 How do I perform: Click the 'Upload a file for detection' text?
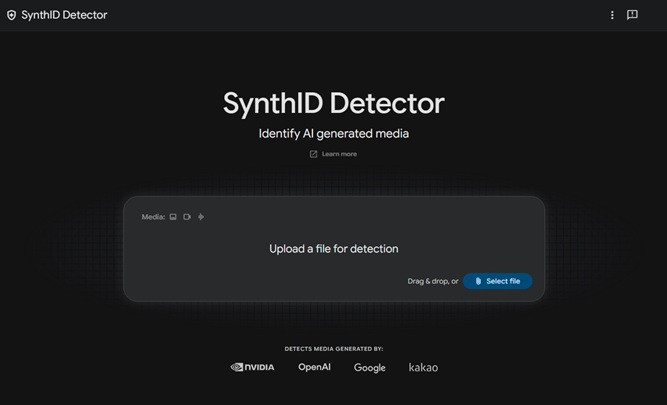pyautogui.click(x=334, y=249)
